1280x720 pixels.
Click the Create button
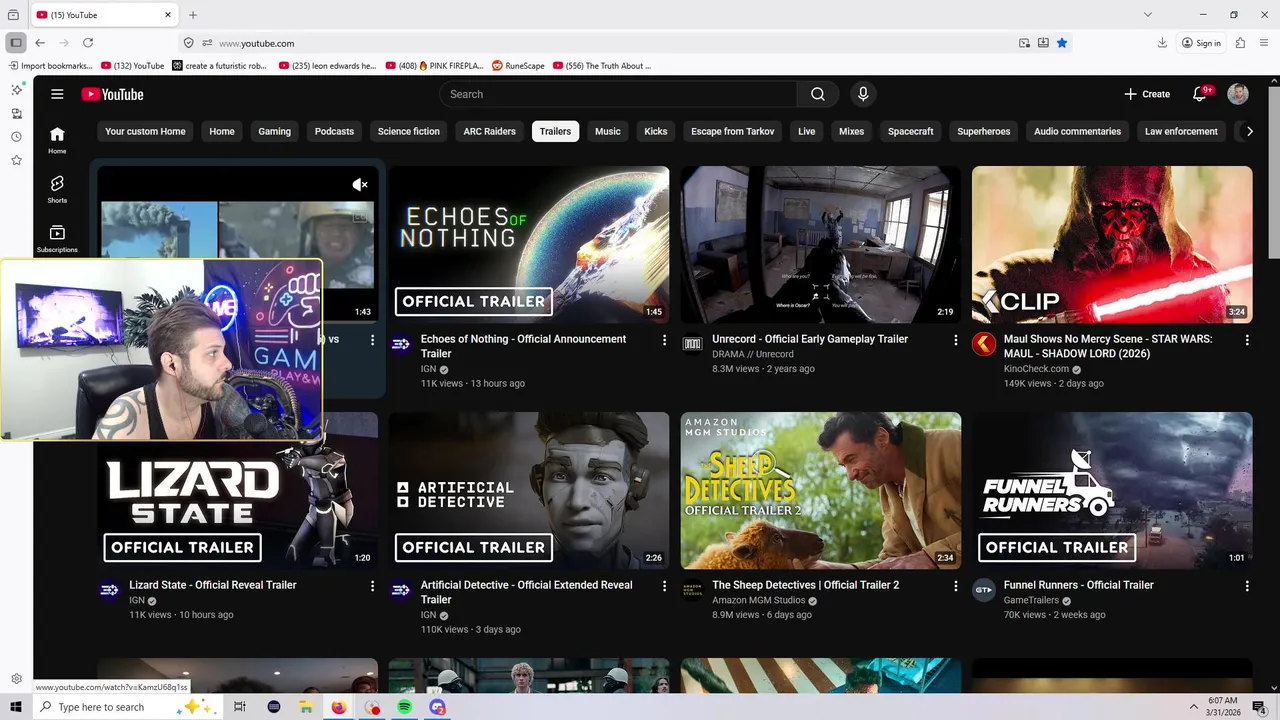1147,94
